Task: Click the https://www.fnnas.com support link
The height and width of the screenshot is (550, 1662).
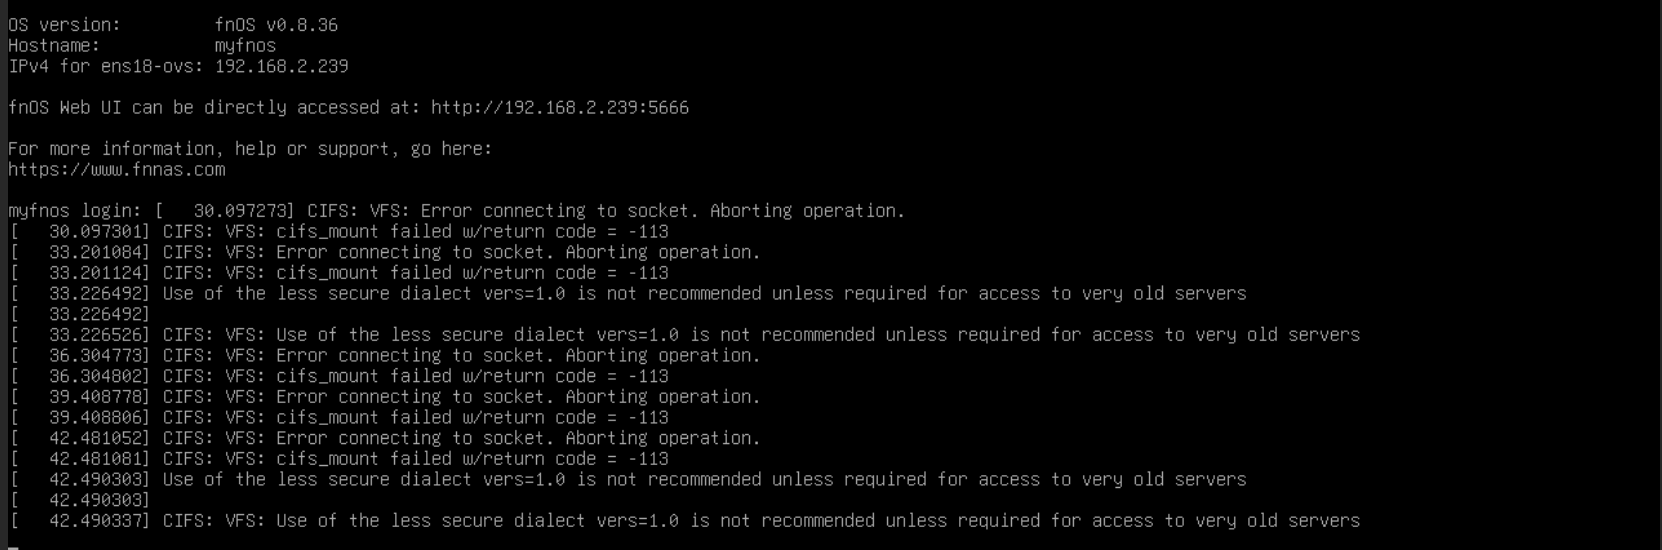Action: [x=117, y=169]
